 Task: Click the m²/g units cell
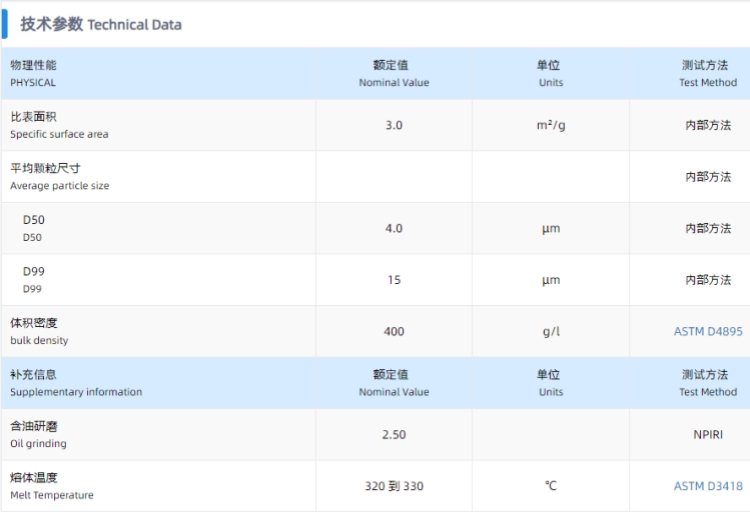(551, 125)
